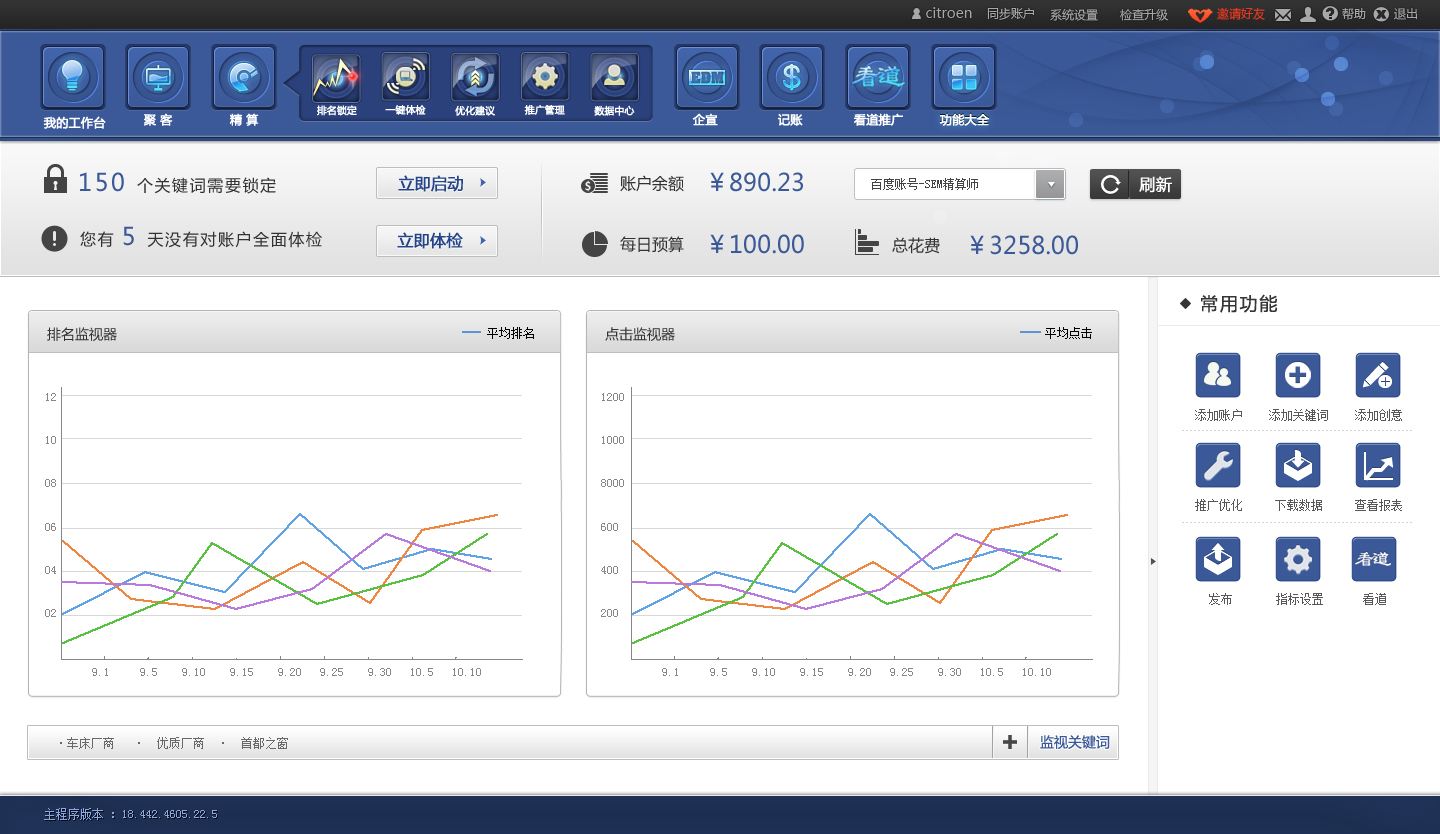Viewport: 1440px width, 834px height.
Task: Toggle the 平均排名 legend entry
Action: (x=499, y=333)
